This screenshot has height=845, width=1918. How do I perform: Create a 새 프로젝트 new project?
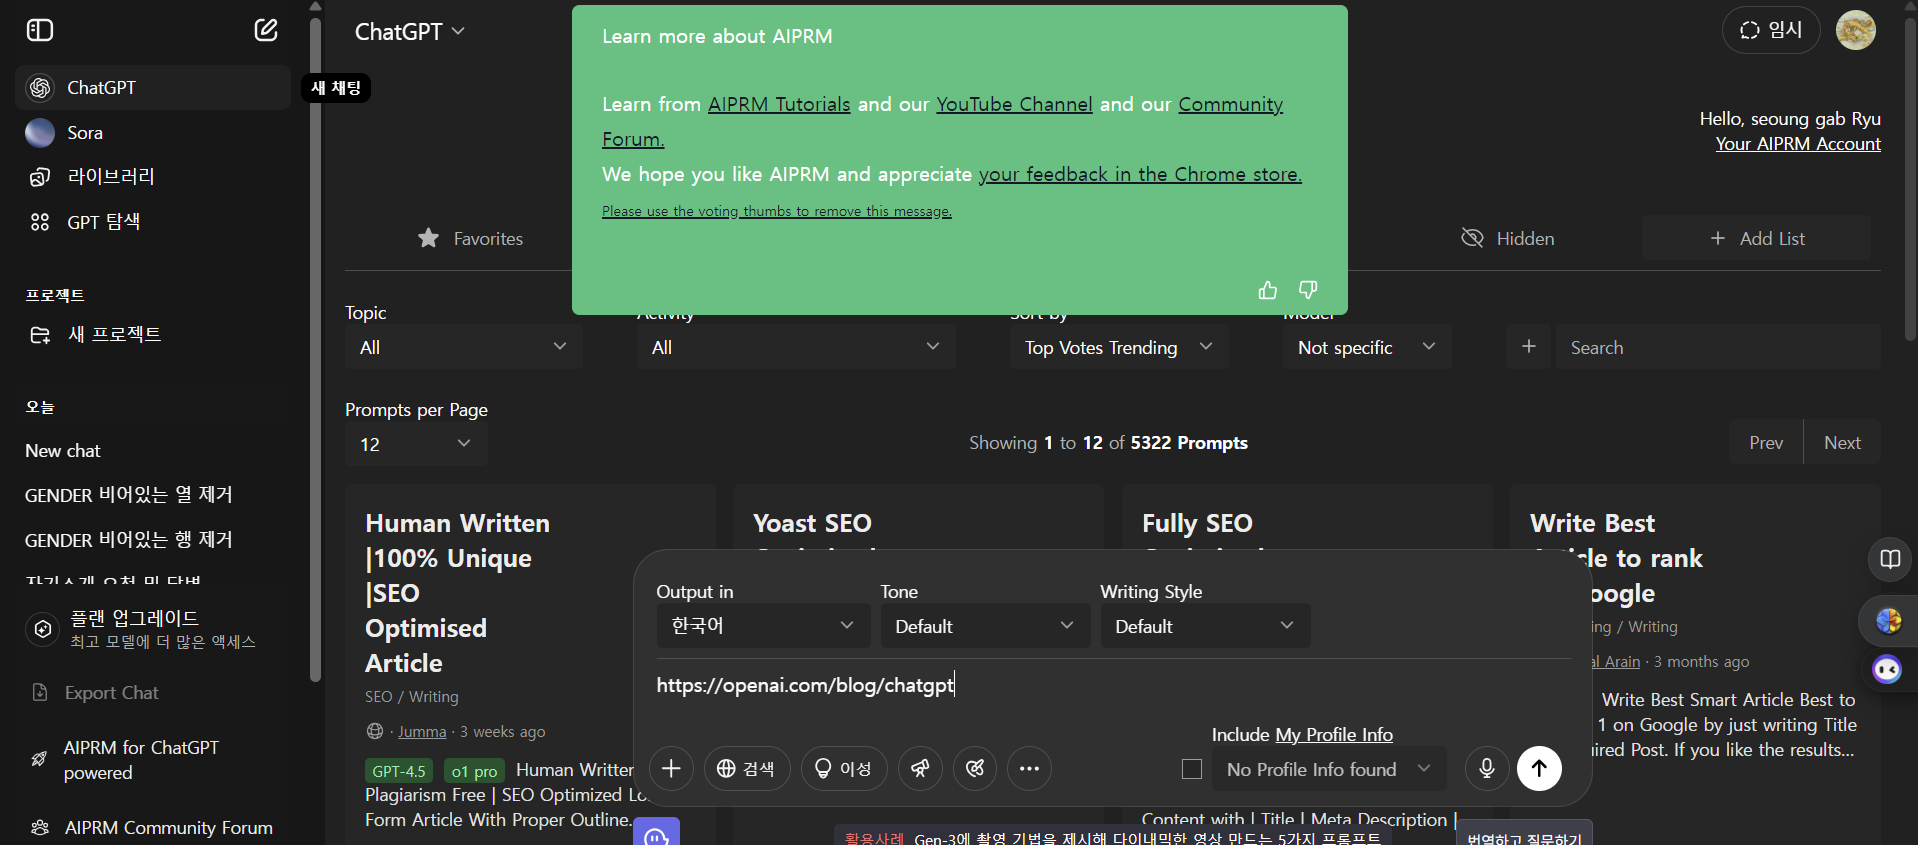pos(153,335)
